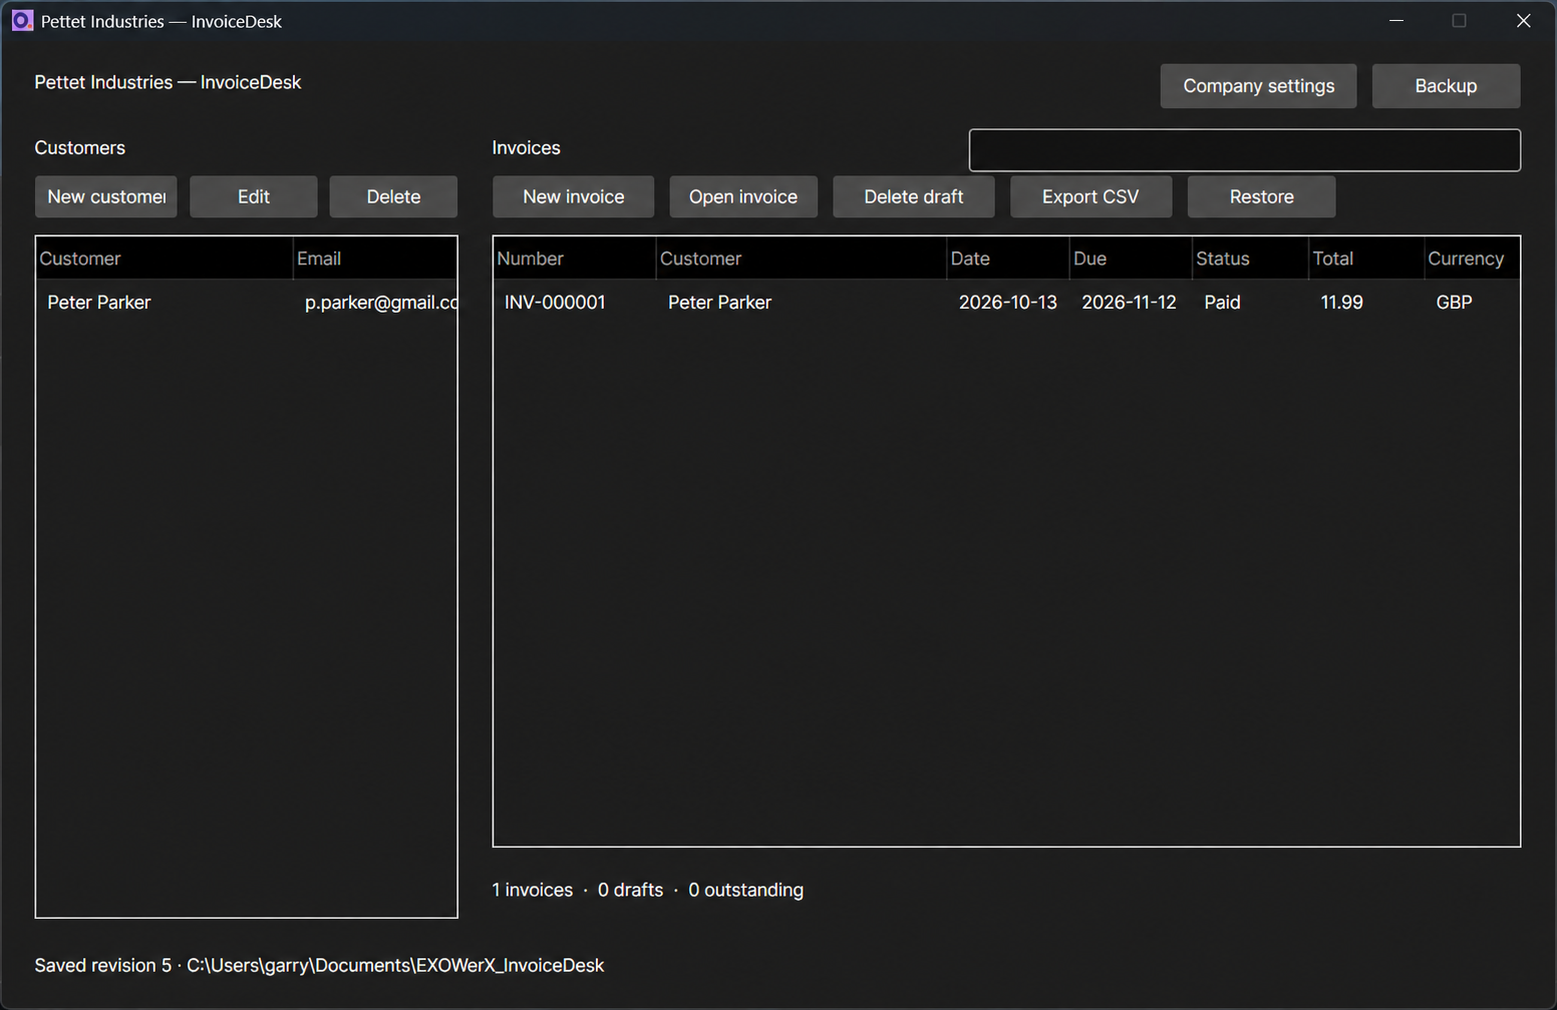Screen dimensions: 1557x1010
Task: Click invoices table Customer column header
Action: (801, 258)
